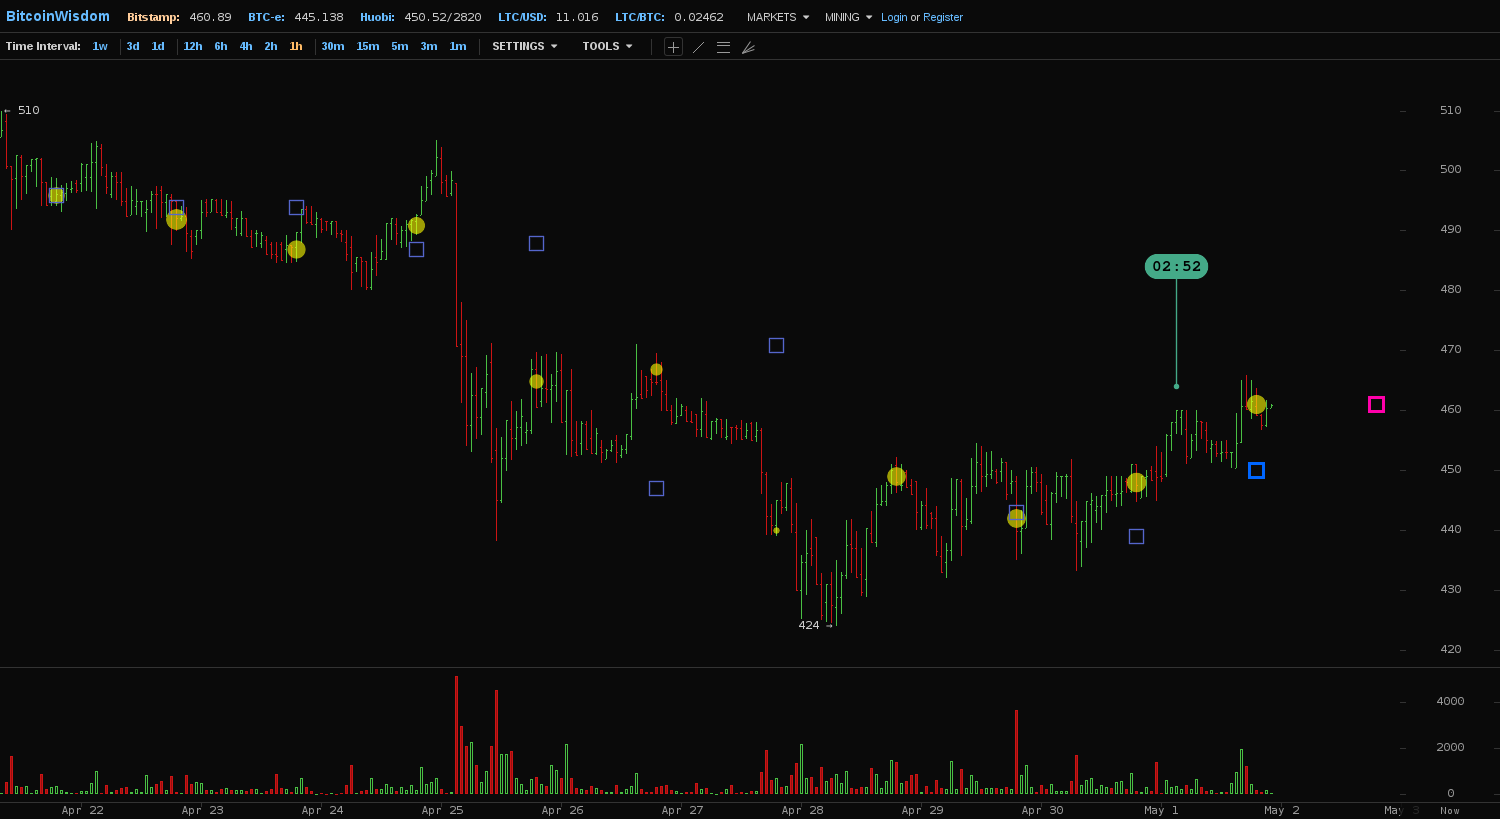Open the Register link
The image size is (1500, 819).
pos(943,18)
